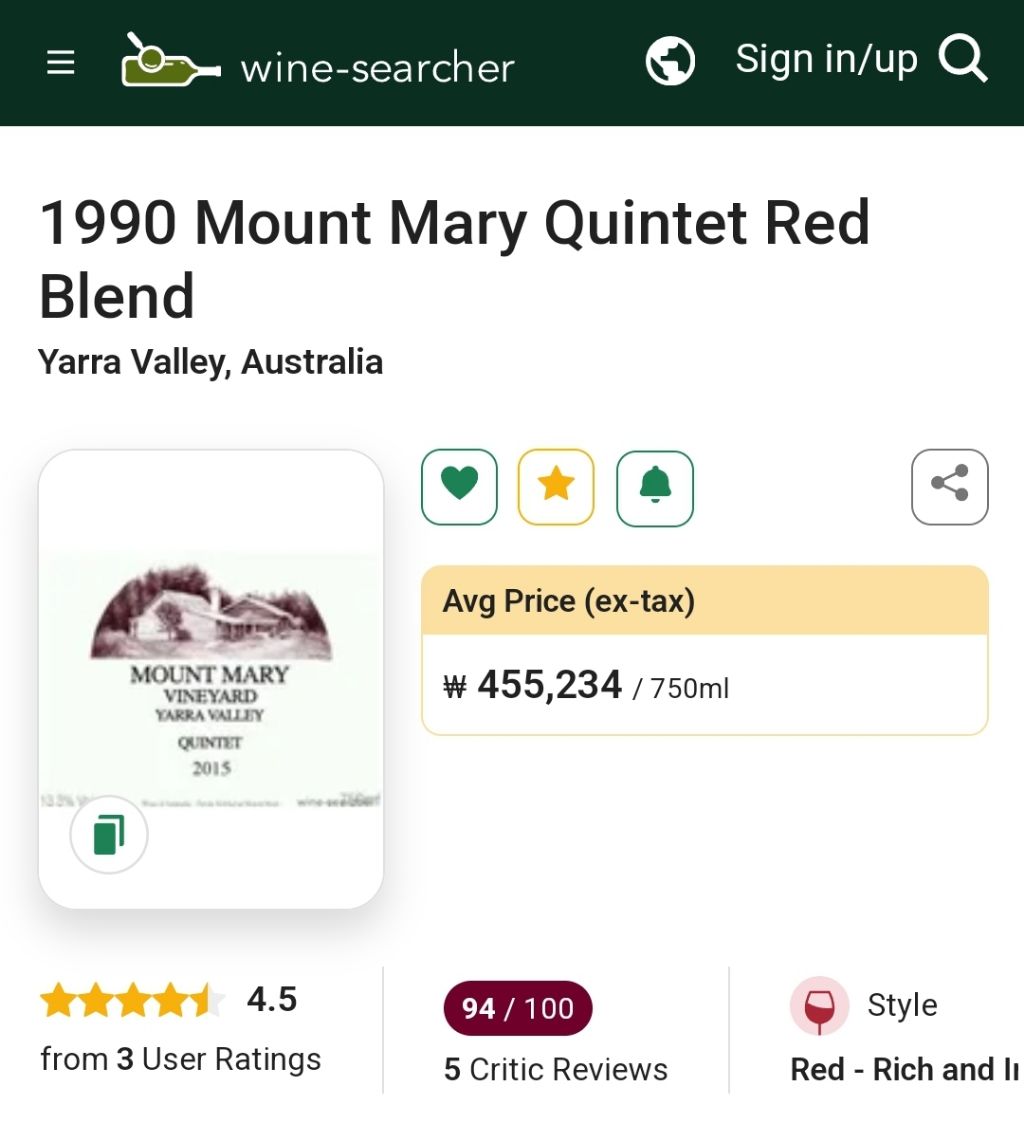
Task: Click the green copy label icon
Action: pos(109,835)
